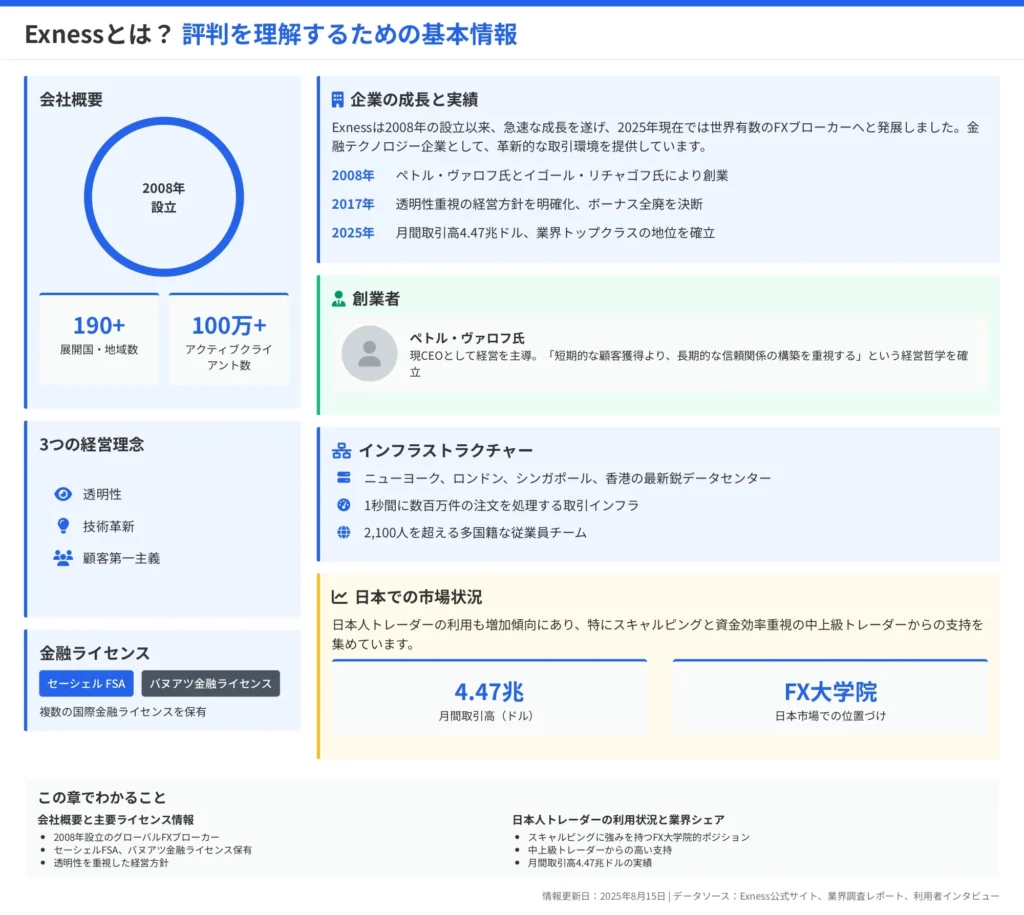This screenshot has height=915, width=1024.
Task: Click the line 1秒間に数百万件の注文を処理する取引インフラ
Action: pos(502,506)
